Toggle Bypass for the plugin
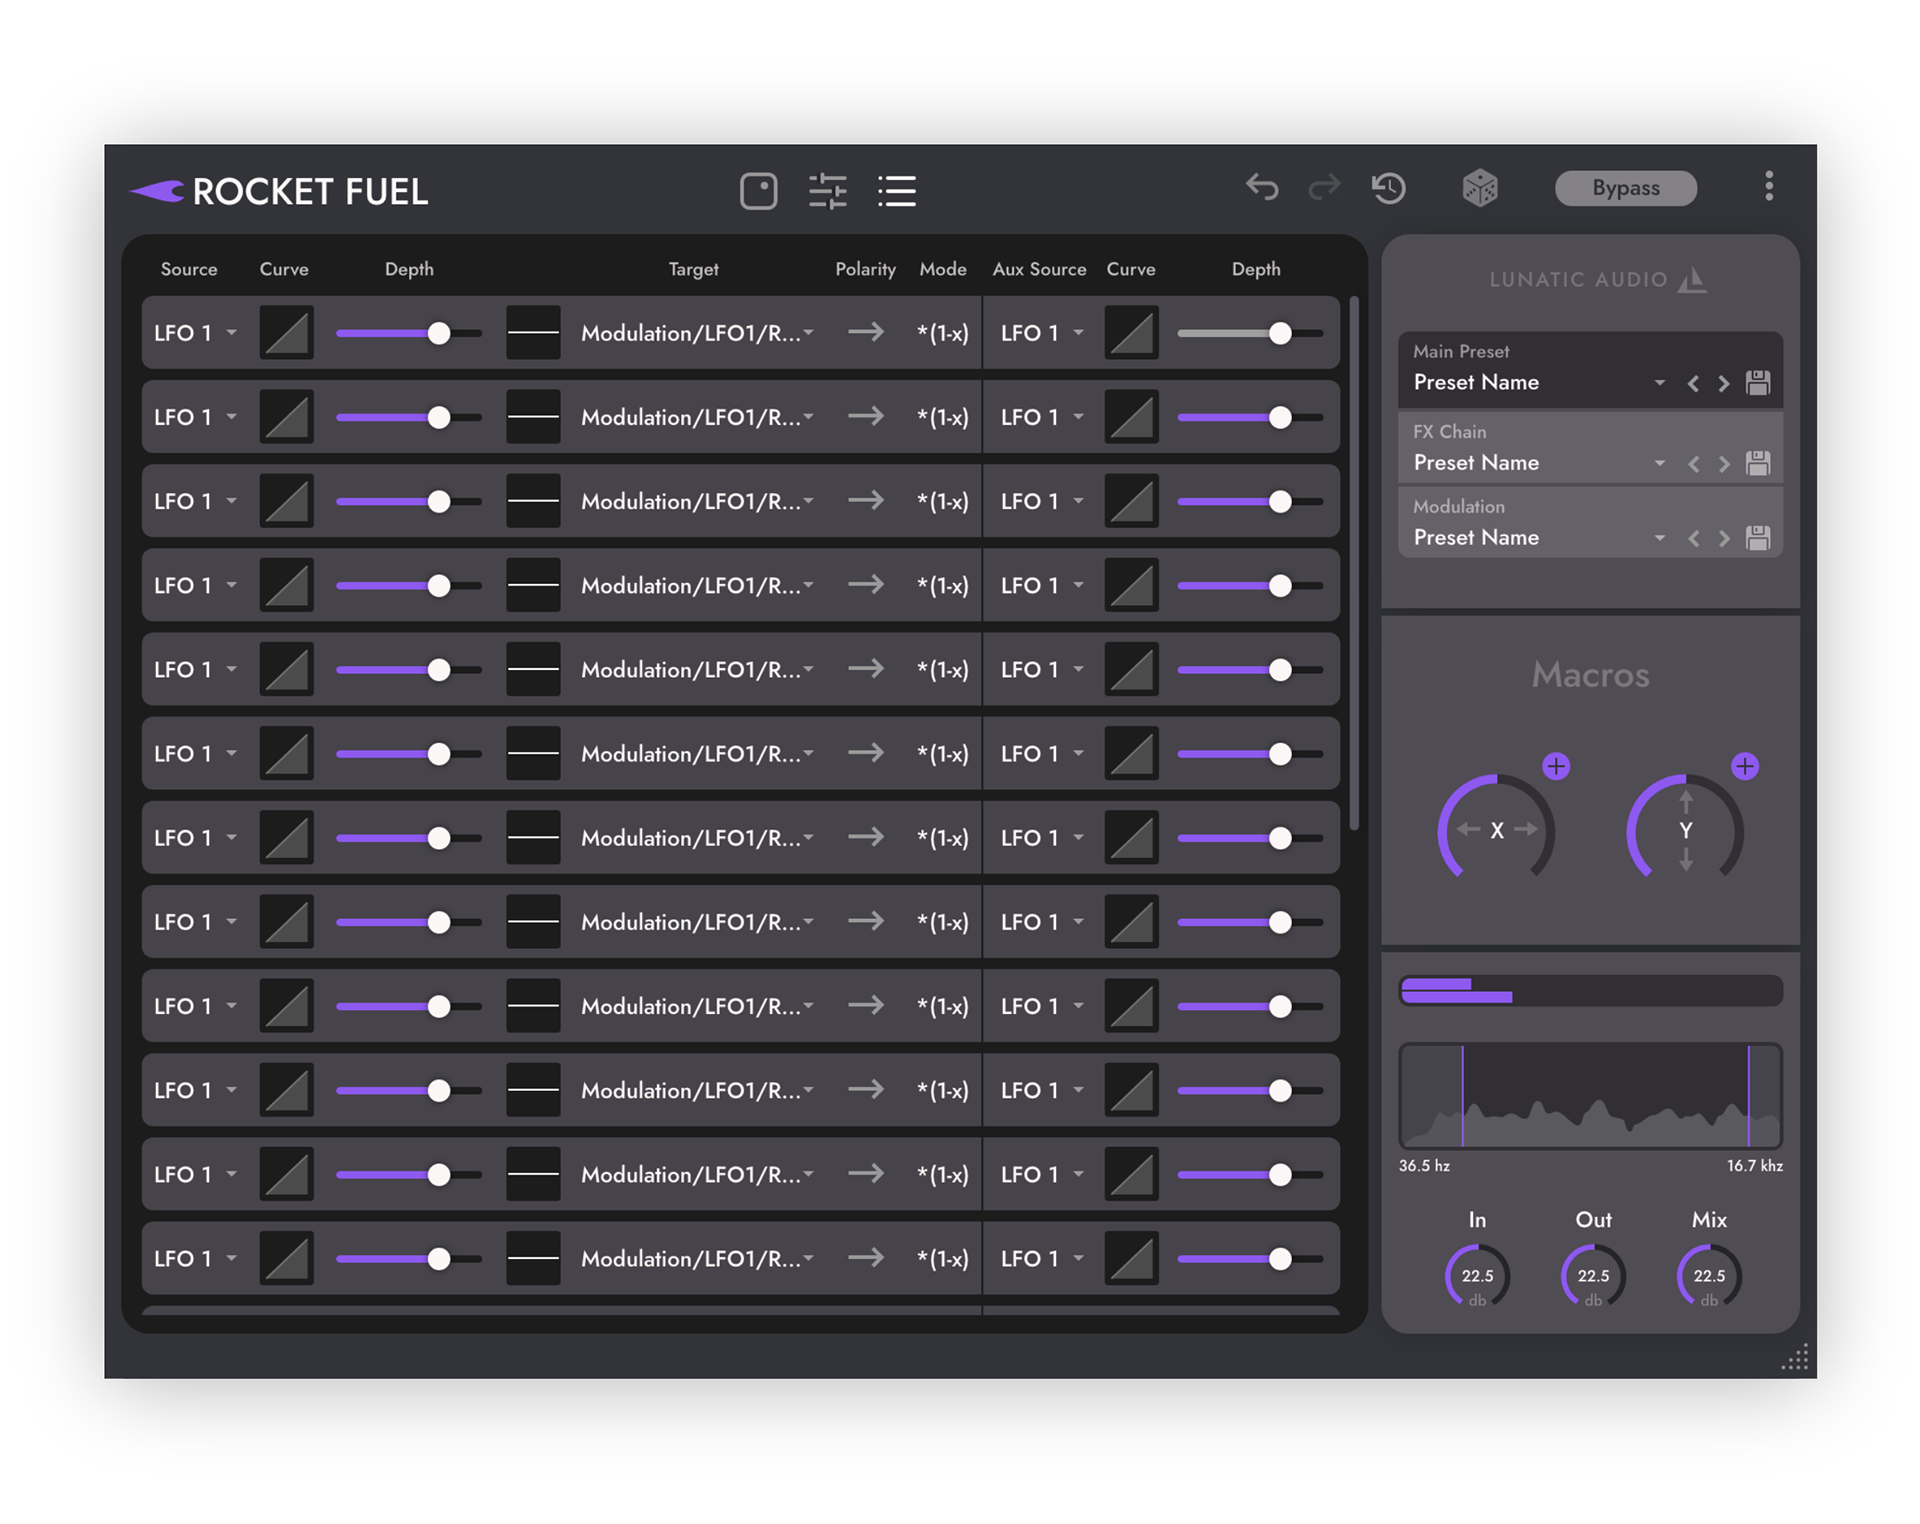 (x=1625, y=188)
